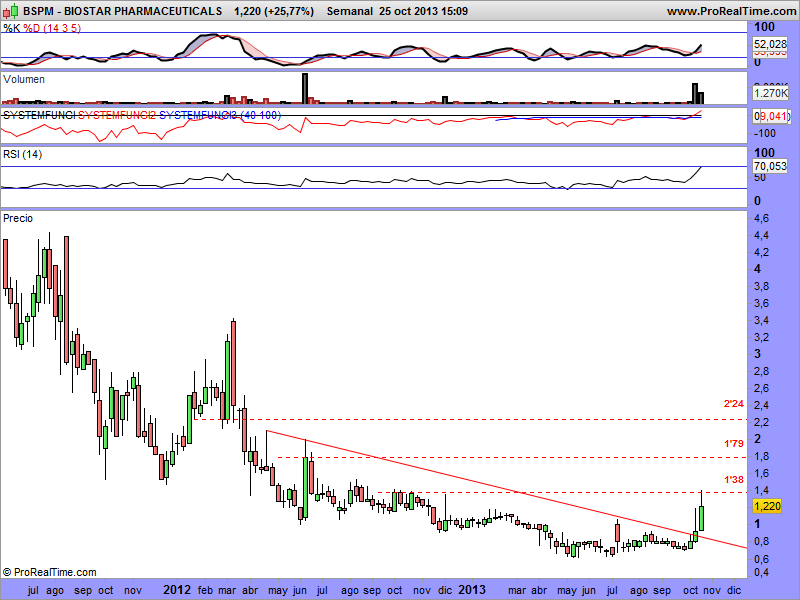Select the Volumen panel label

pyautogui.click(x=24, y=80)
